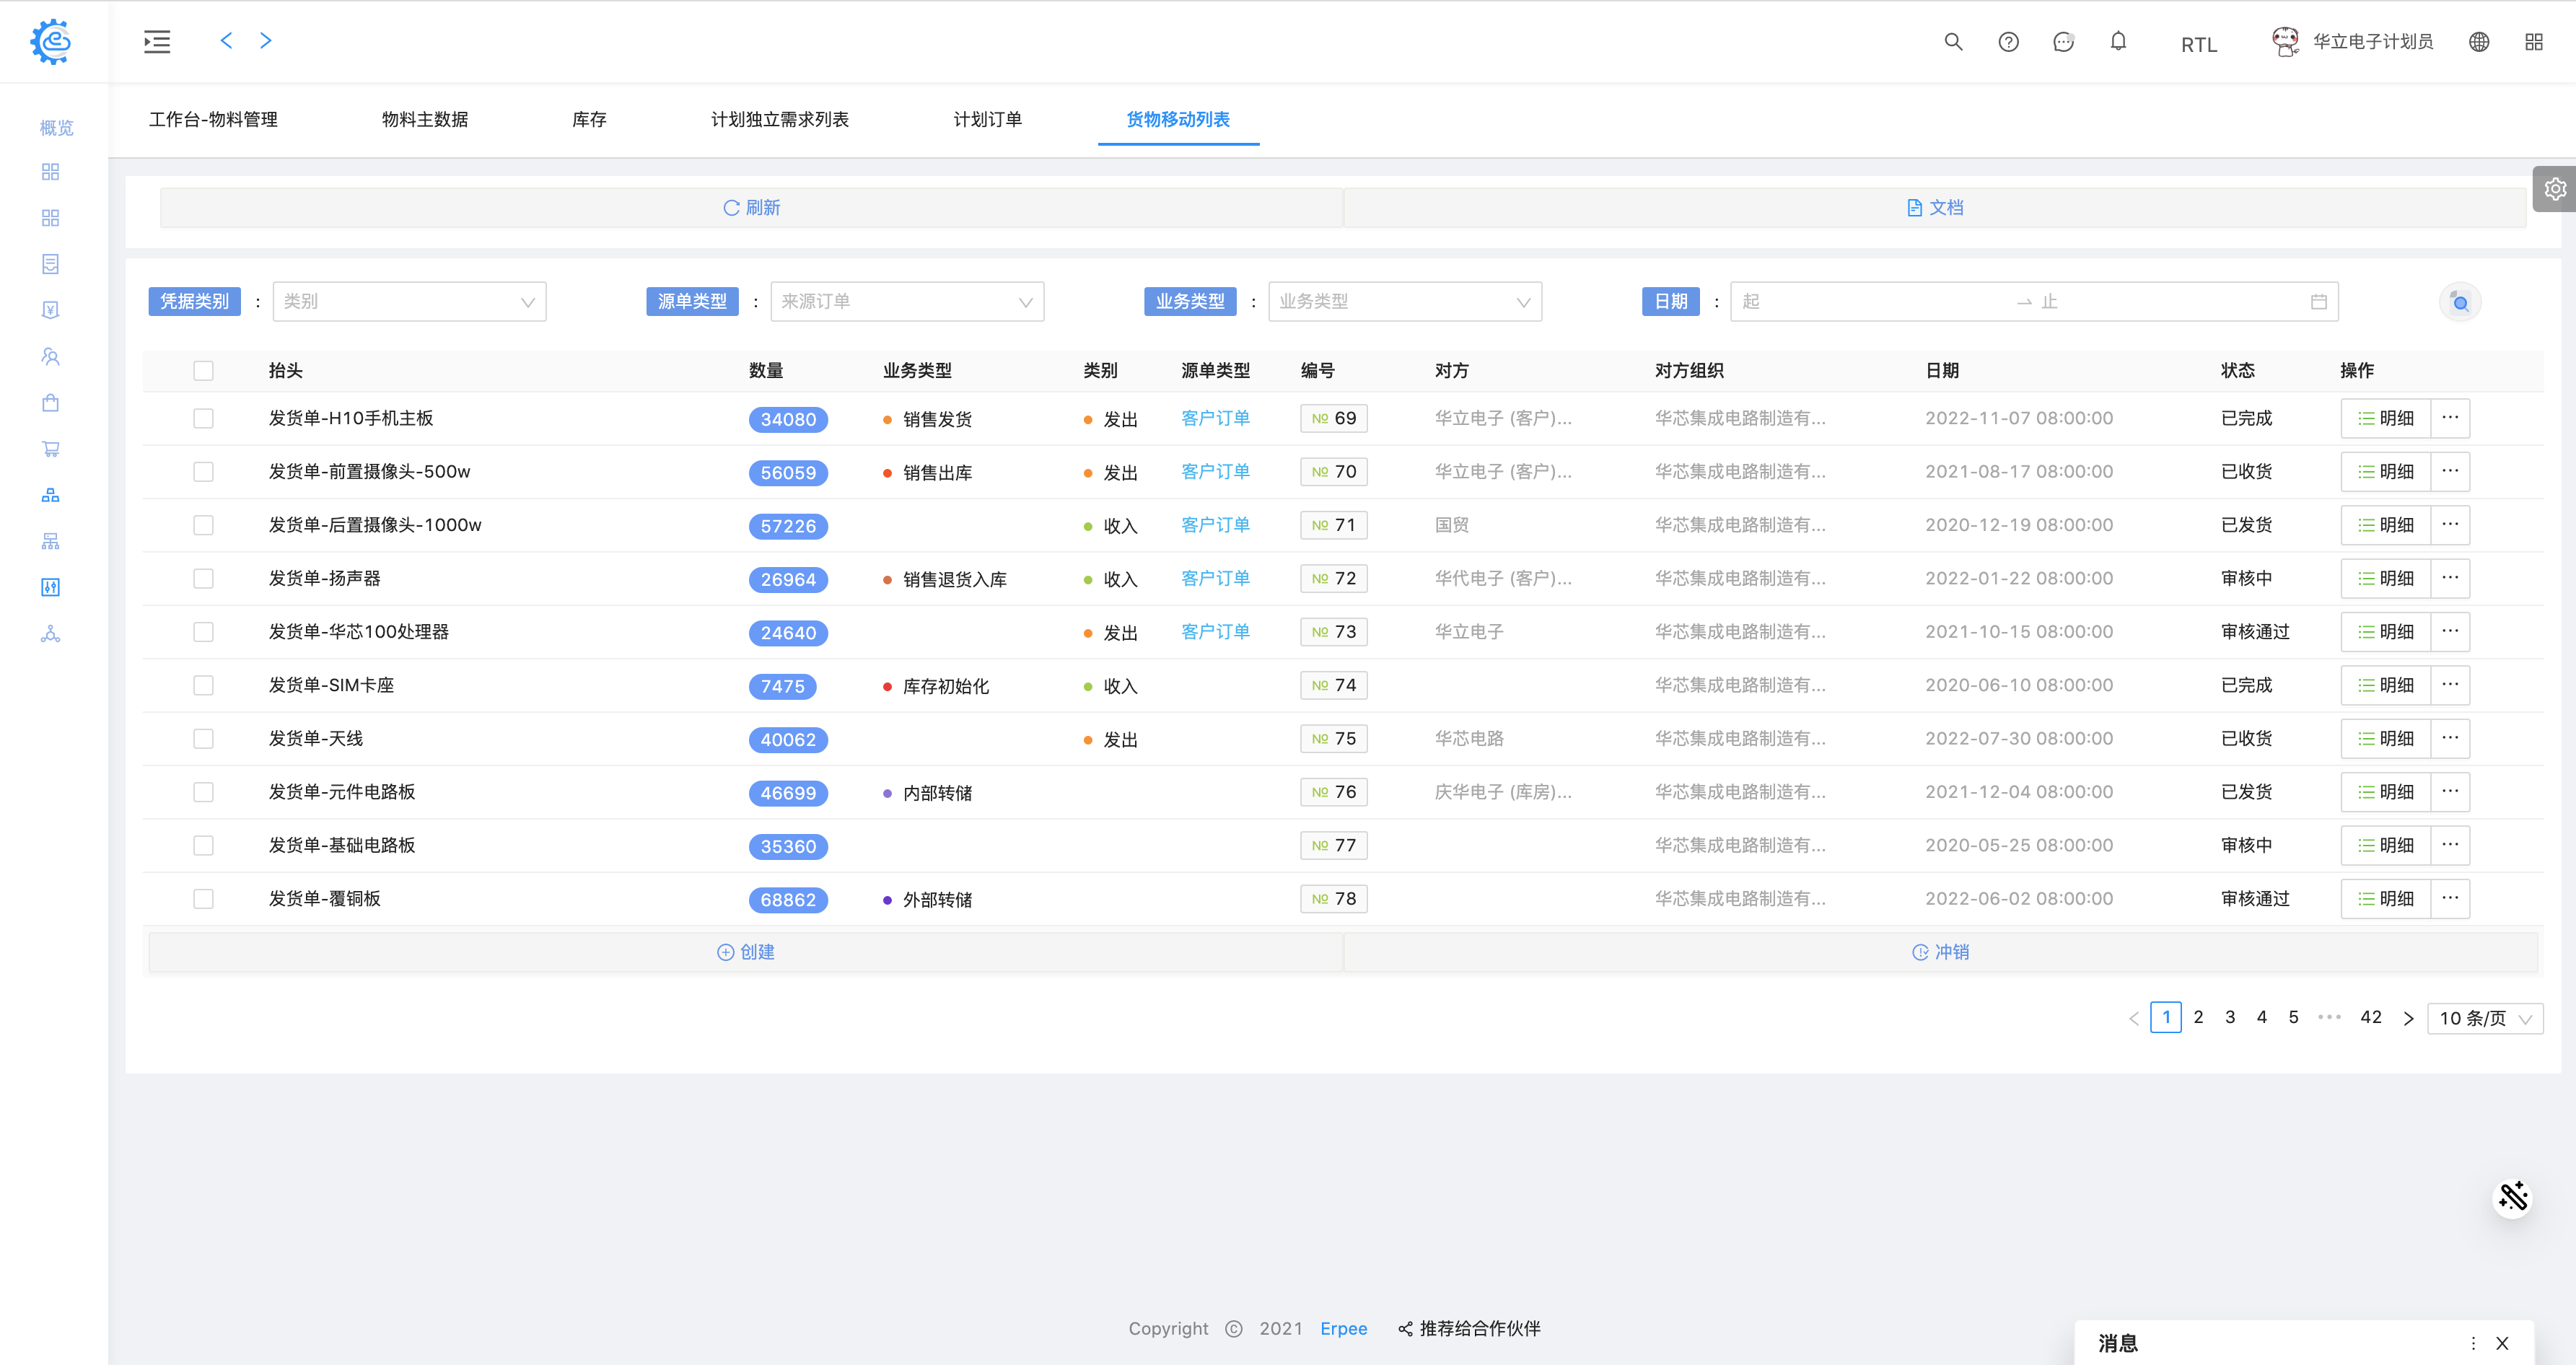Open the 10 条/页 page size dropdown
The height and width of the screenshot is (1365, 2576).
(2485, 1018)
